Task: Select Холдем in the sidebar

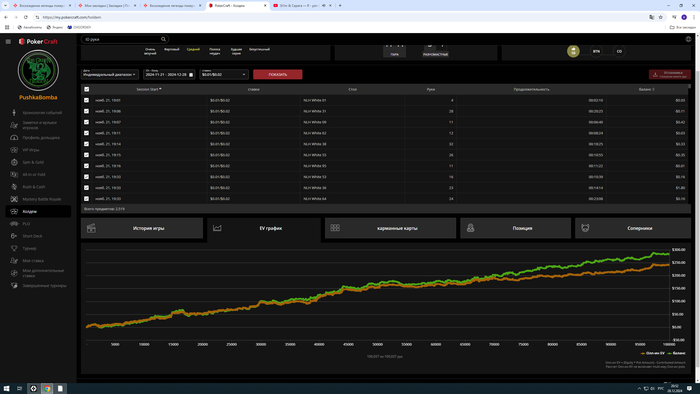Action: 38,212
